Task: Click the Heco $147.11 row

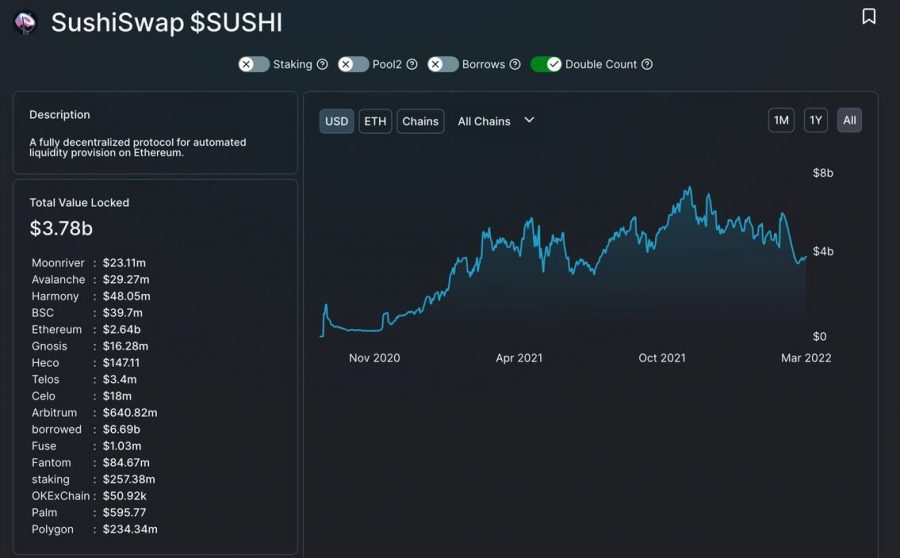Action: click(86, 363)
